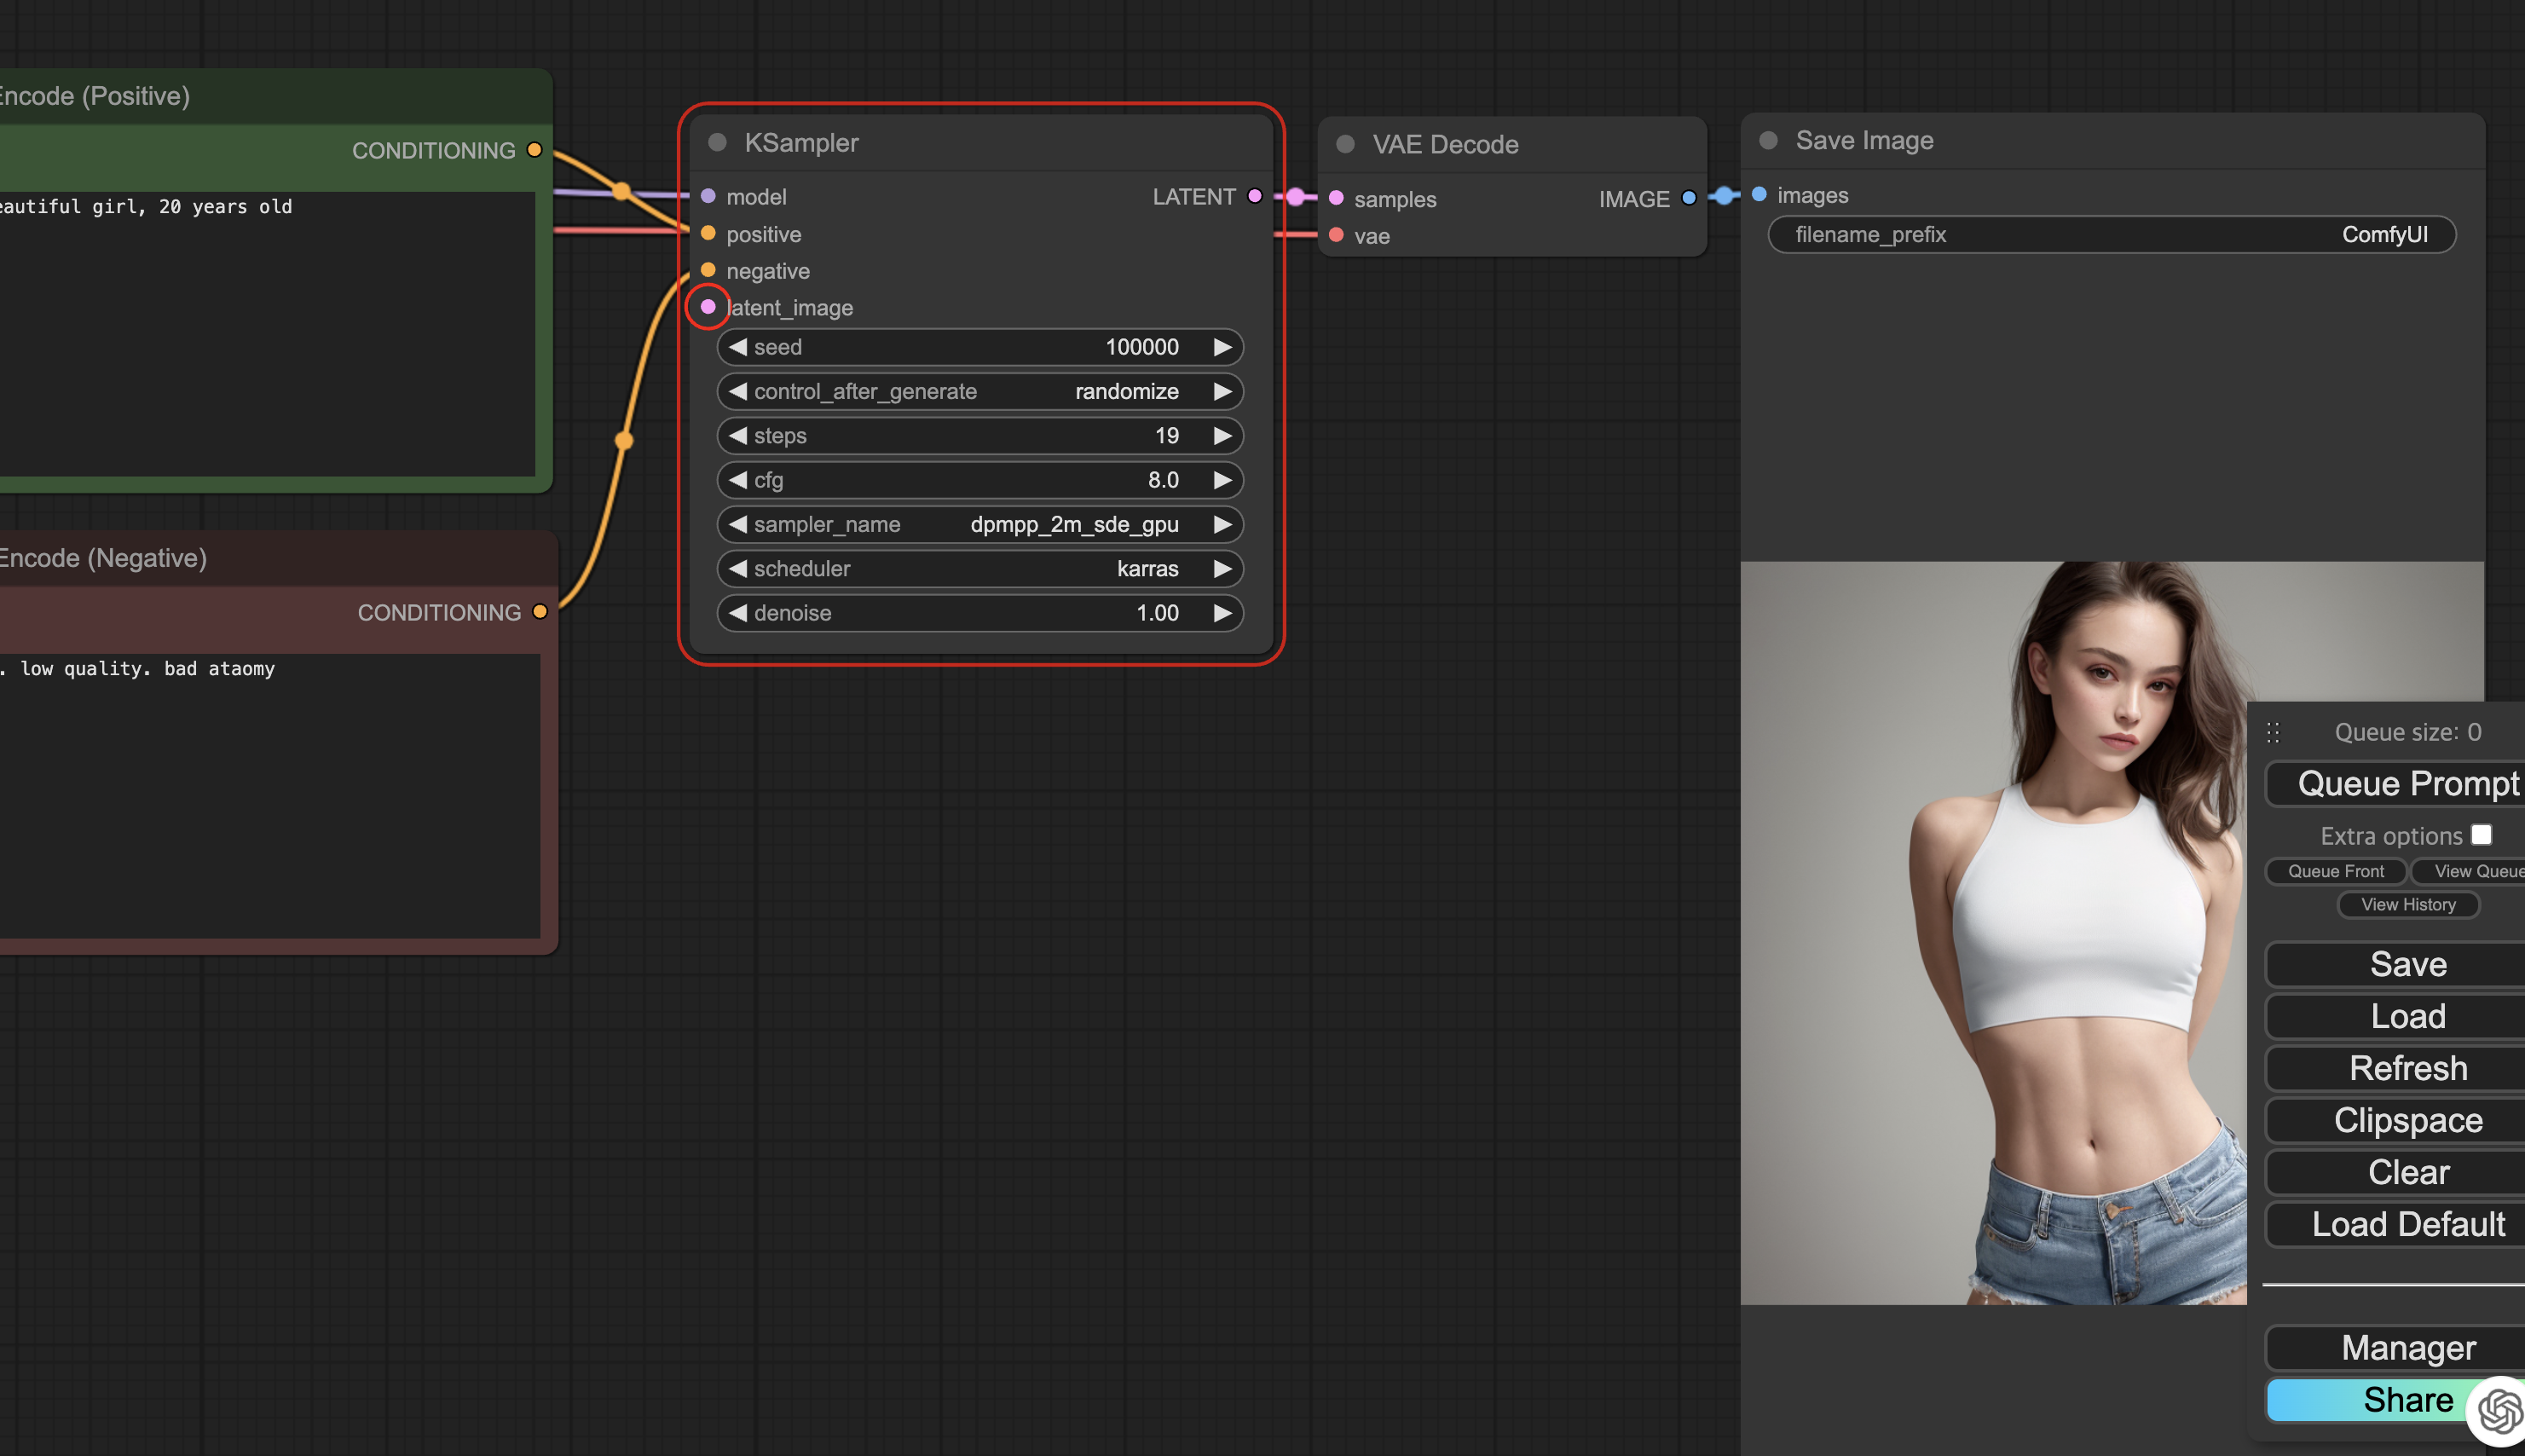
Task: Open the scheduler karras dropdown
Action: pos(980,568)
